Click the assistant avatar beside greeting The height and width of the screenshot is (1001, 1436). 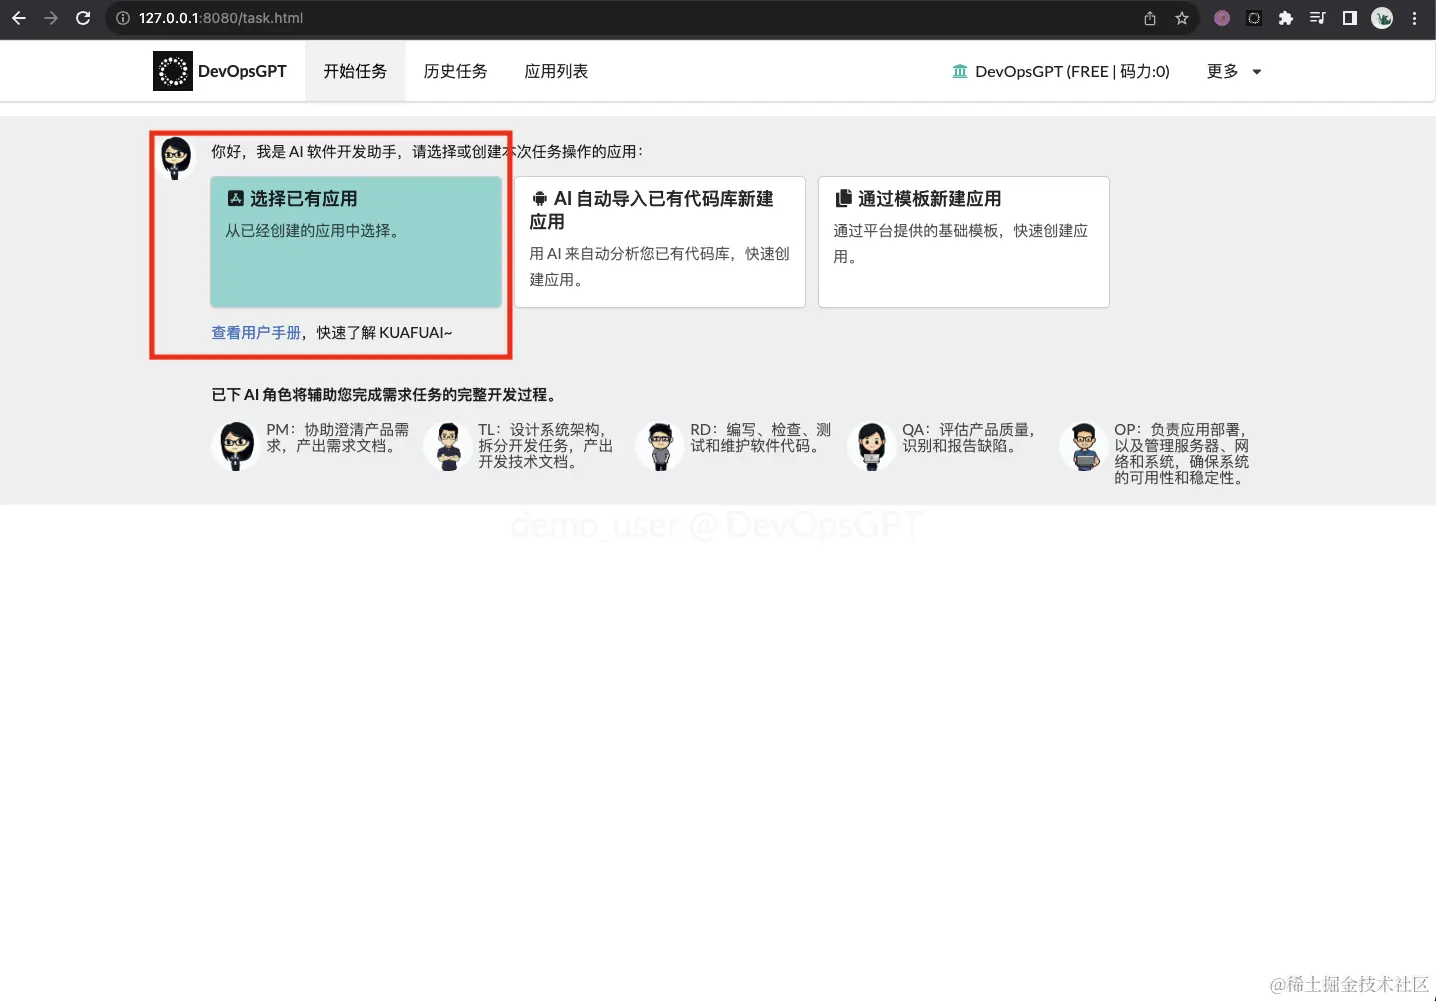pyautogui.click(x=176, y=158)
